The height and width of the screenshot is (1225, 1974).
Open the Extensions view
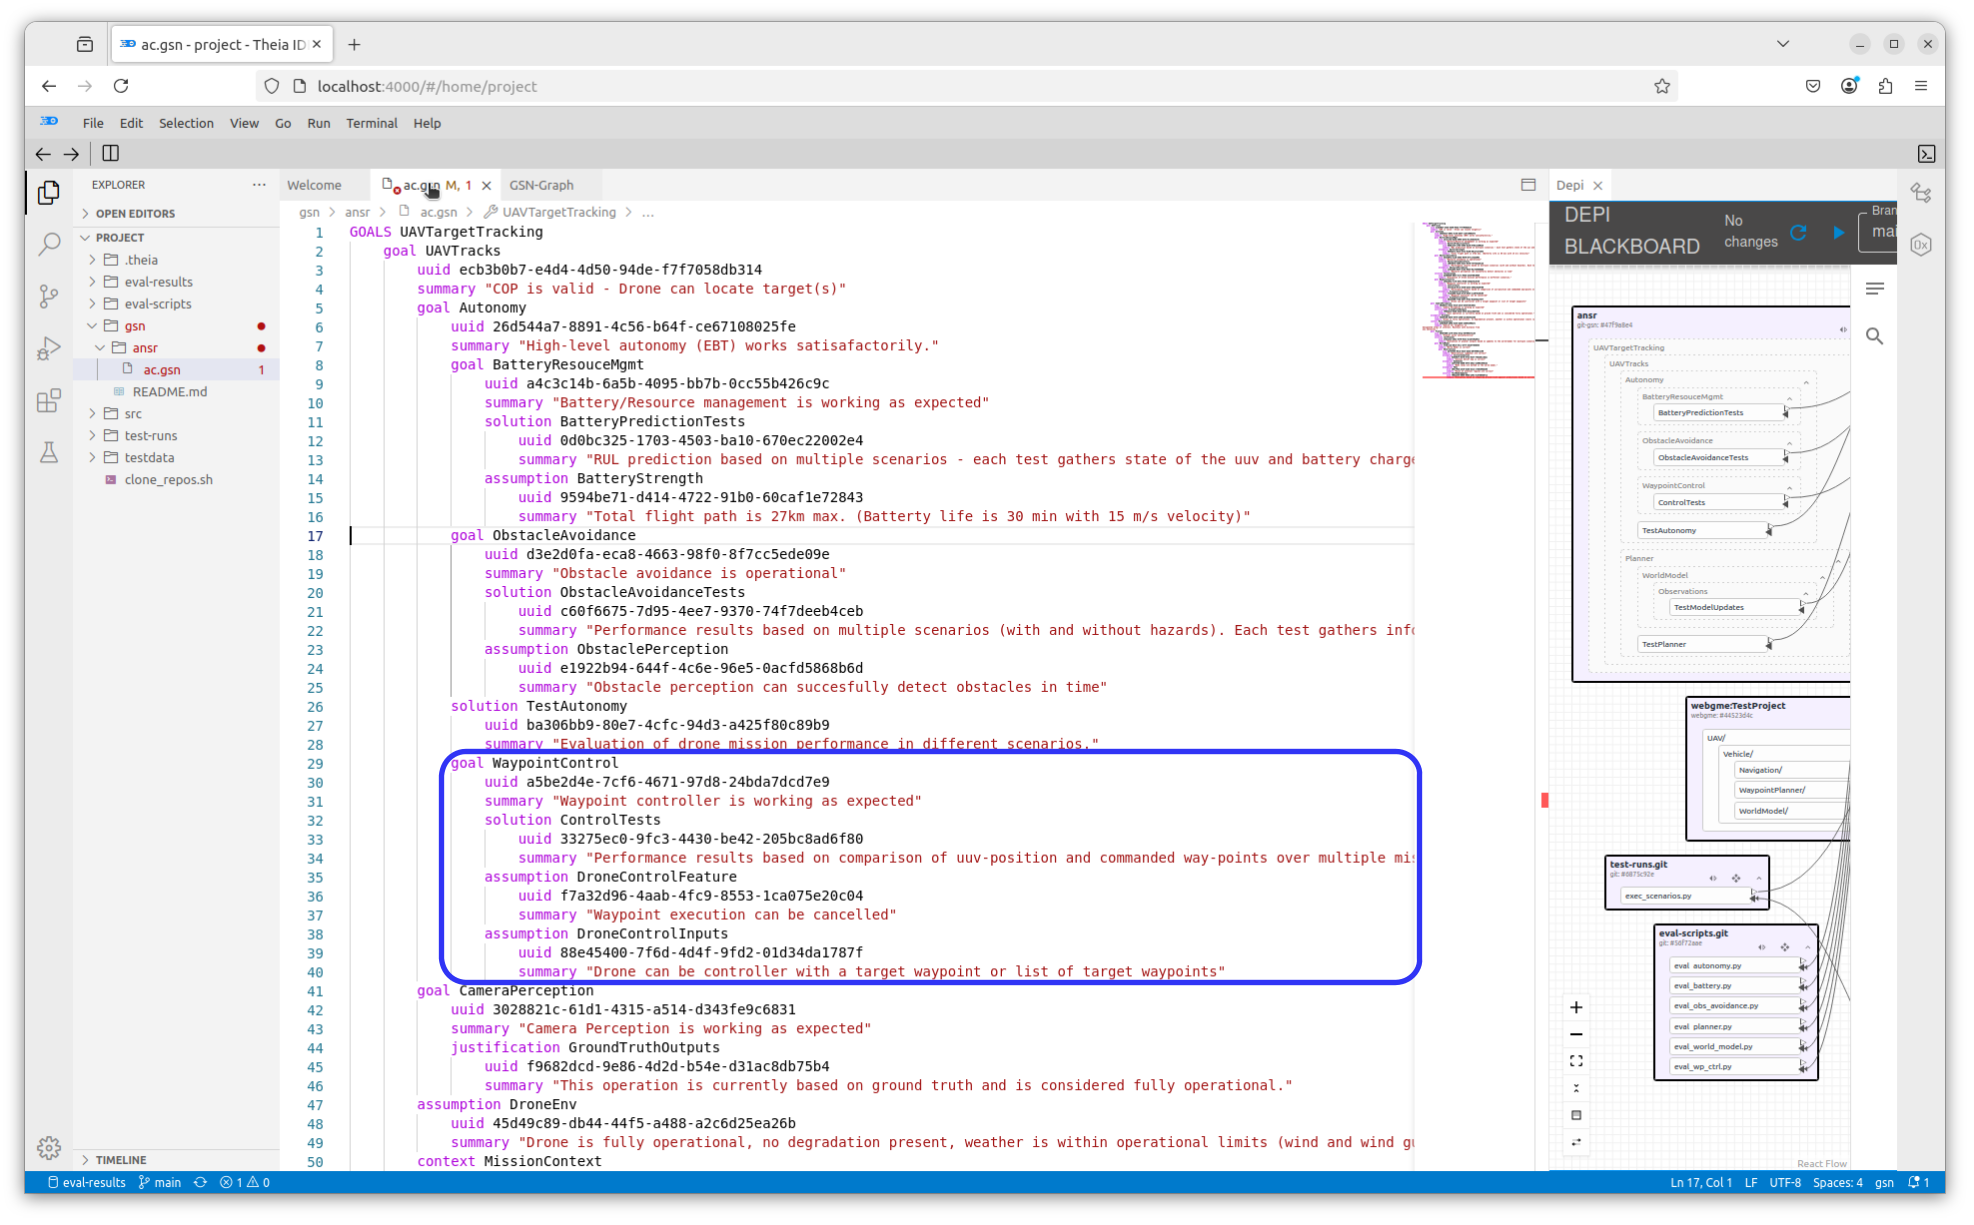pos(48,401)
